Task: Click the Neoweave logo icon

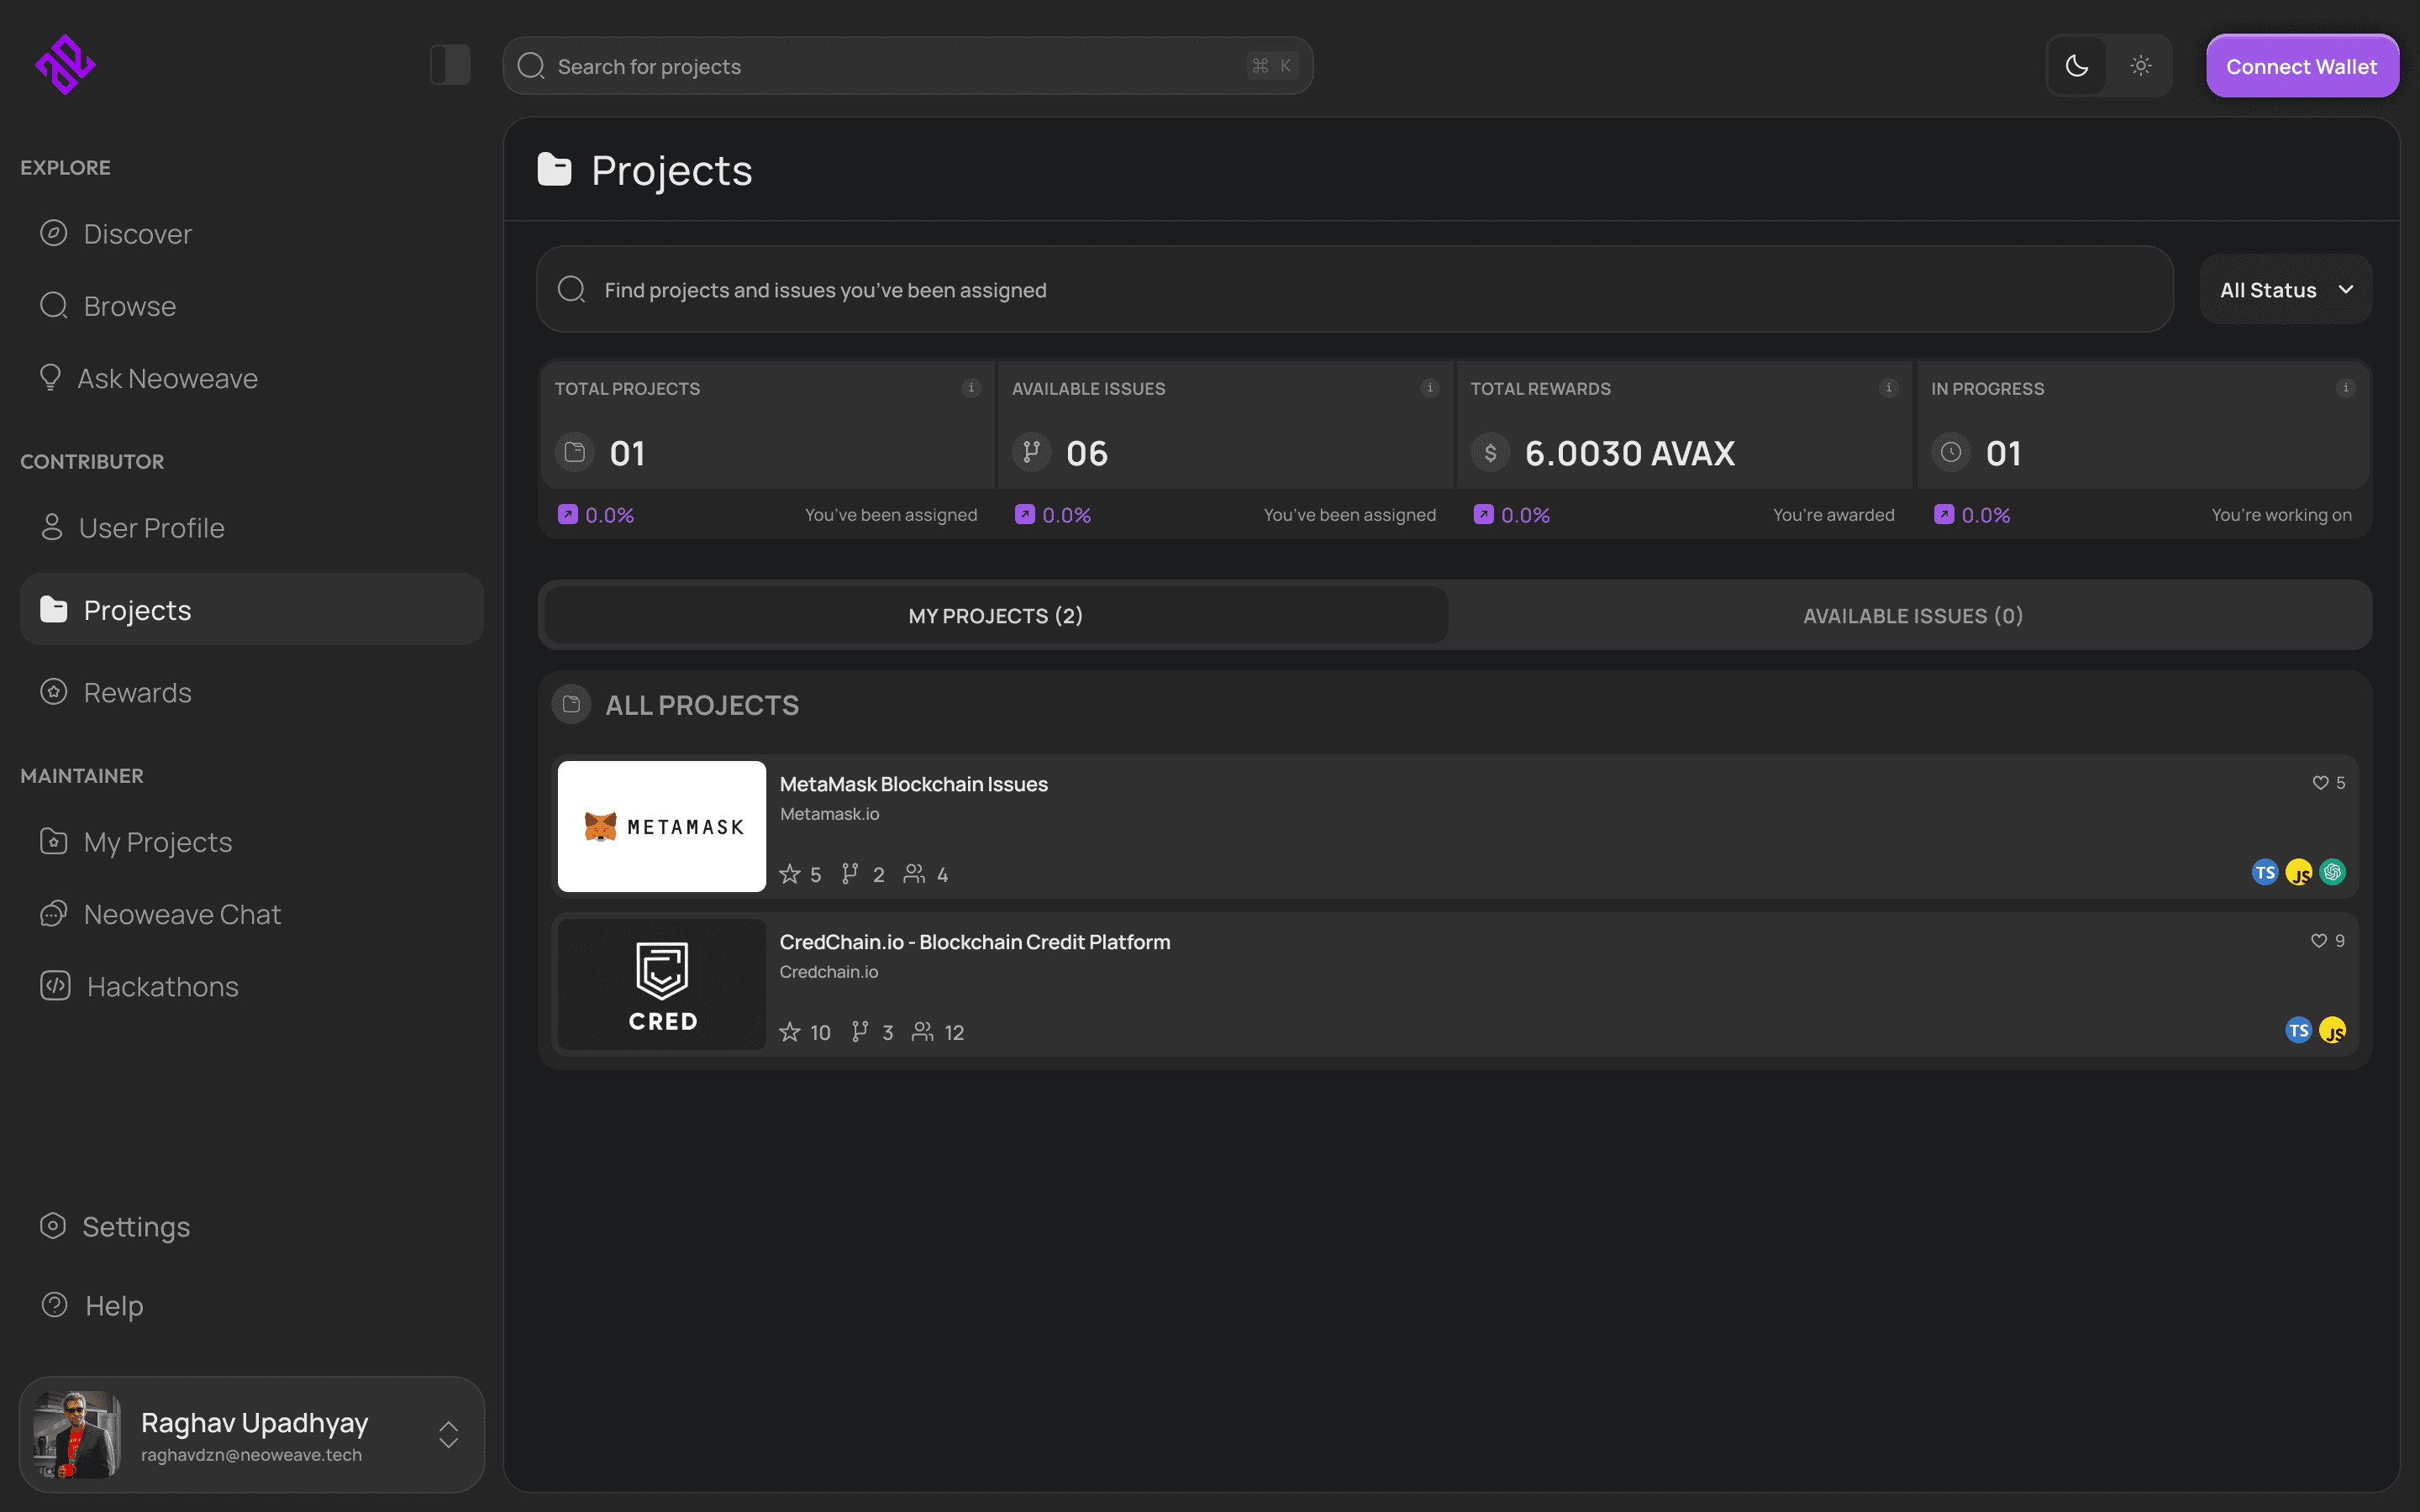Action: click(x=65, y=65)
